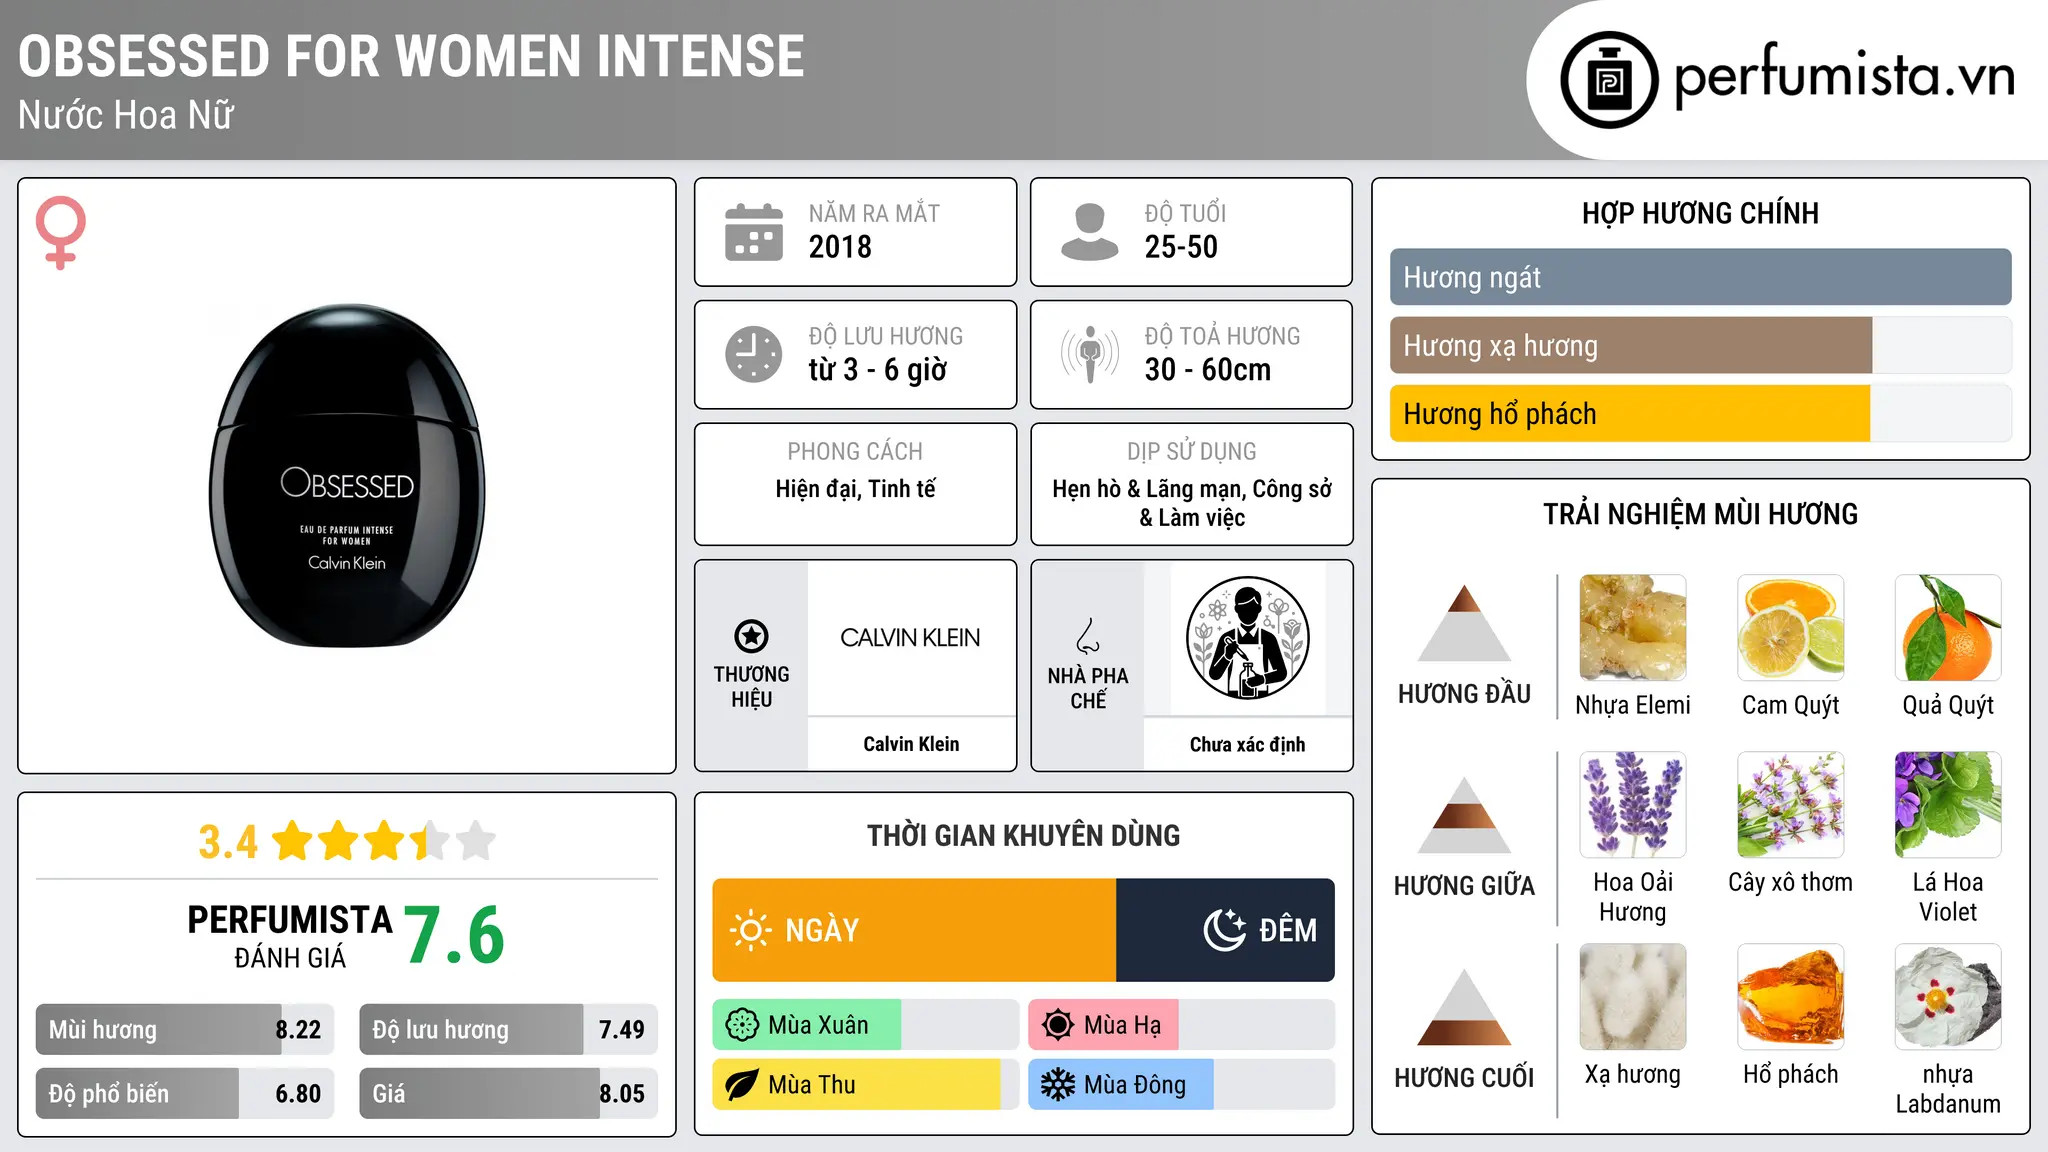Click the Hương ngát accord bar
Image resolution: width=2048 pixels, height=1152 pixels.
point(1700,277)
